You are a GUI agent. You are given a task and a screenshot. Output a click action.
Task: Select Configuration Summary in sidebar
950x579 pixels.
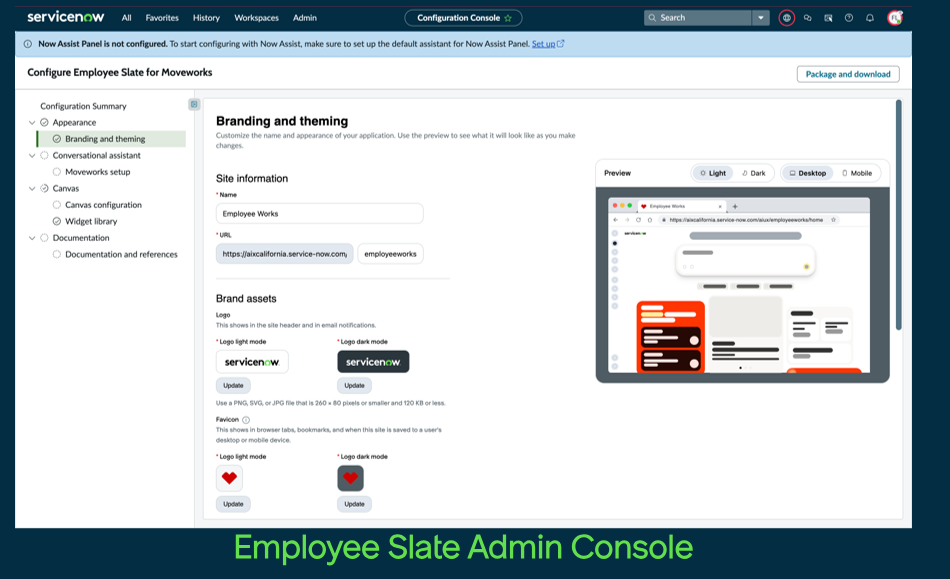click(84, 106)
